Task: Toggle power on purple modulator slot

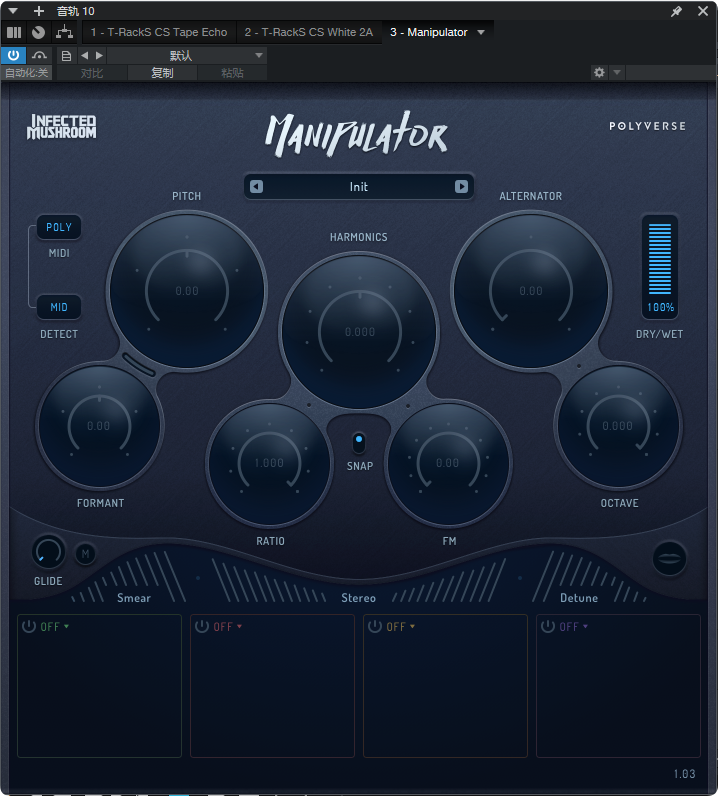Action: pyautogui.click(x=548, y=626)
